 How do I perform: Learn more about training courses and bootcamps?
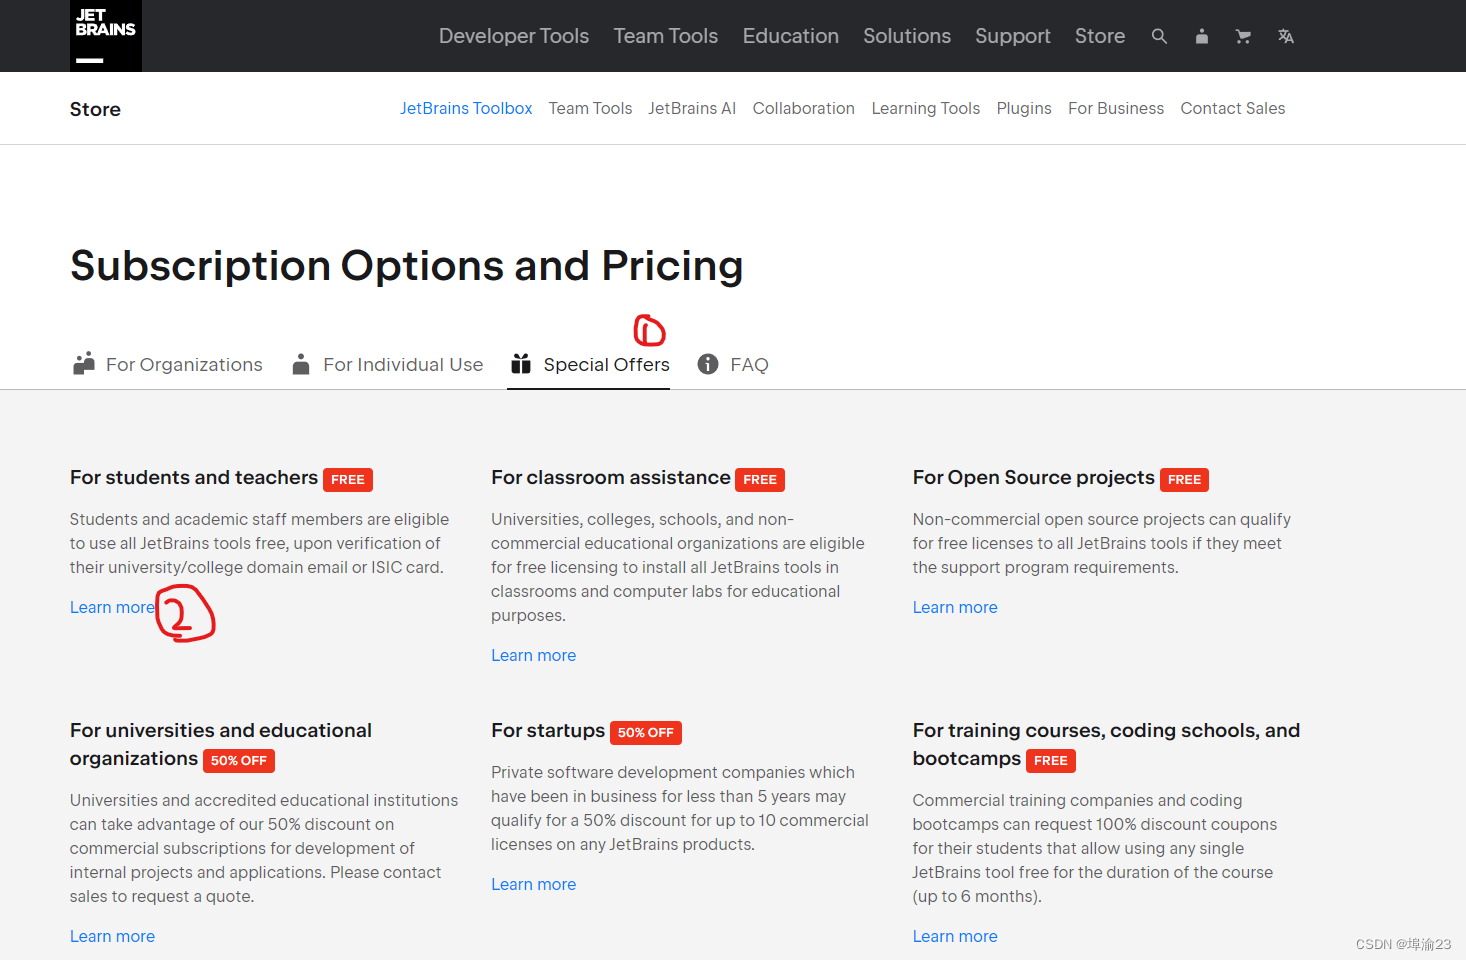click(x=955, y=936)
